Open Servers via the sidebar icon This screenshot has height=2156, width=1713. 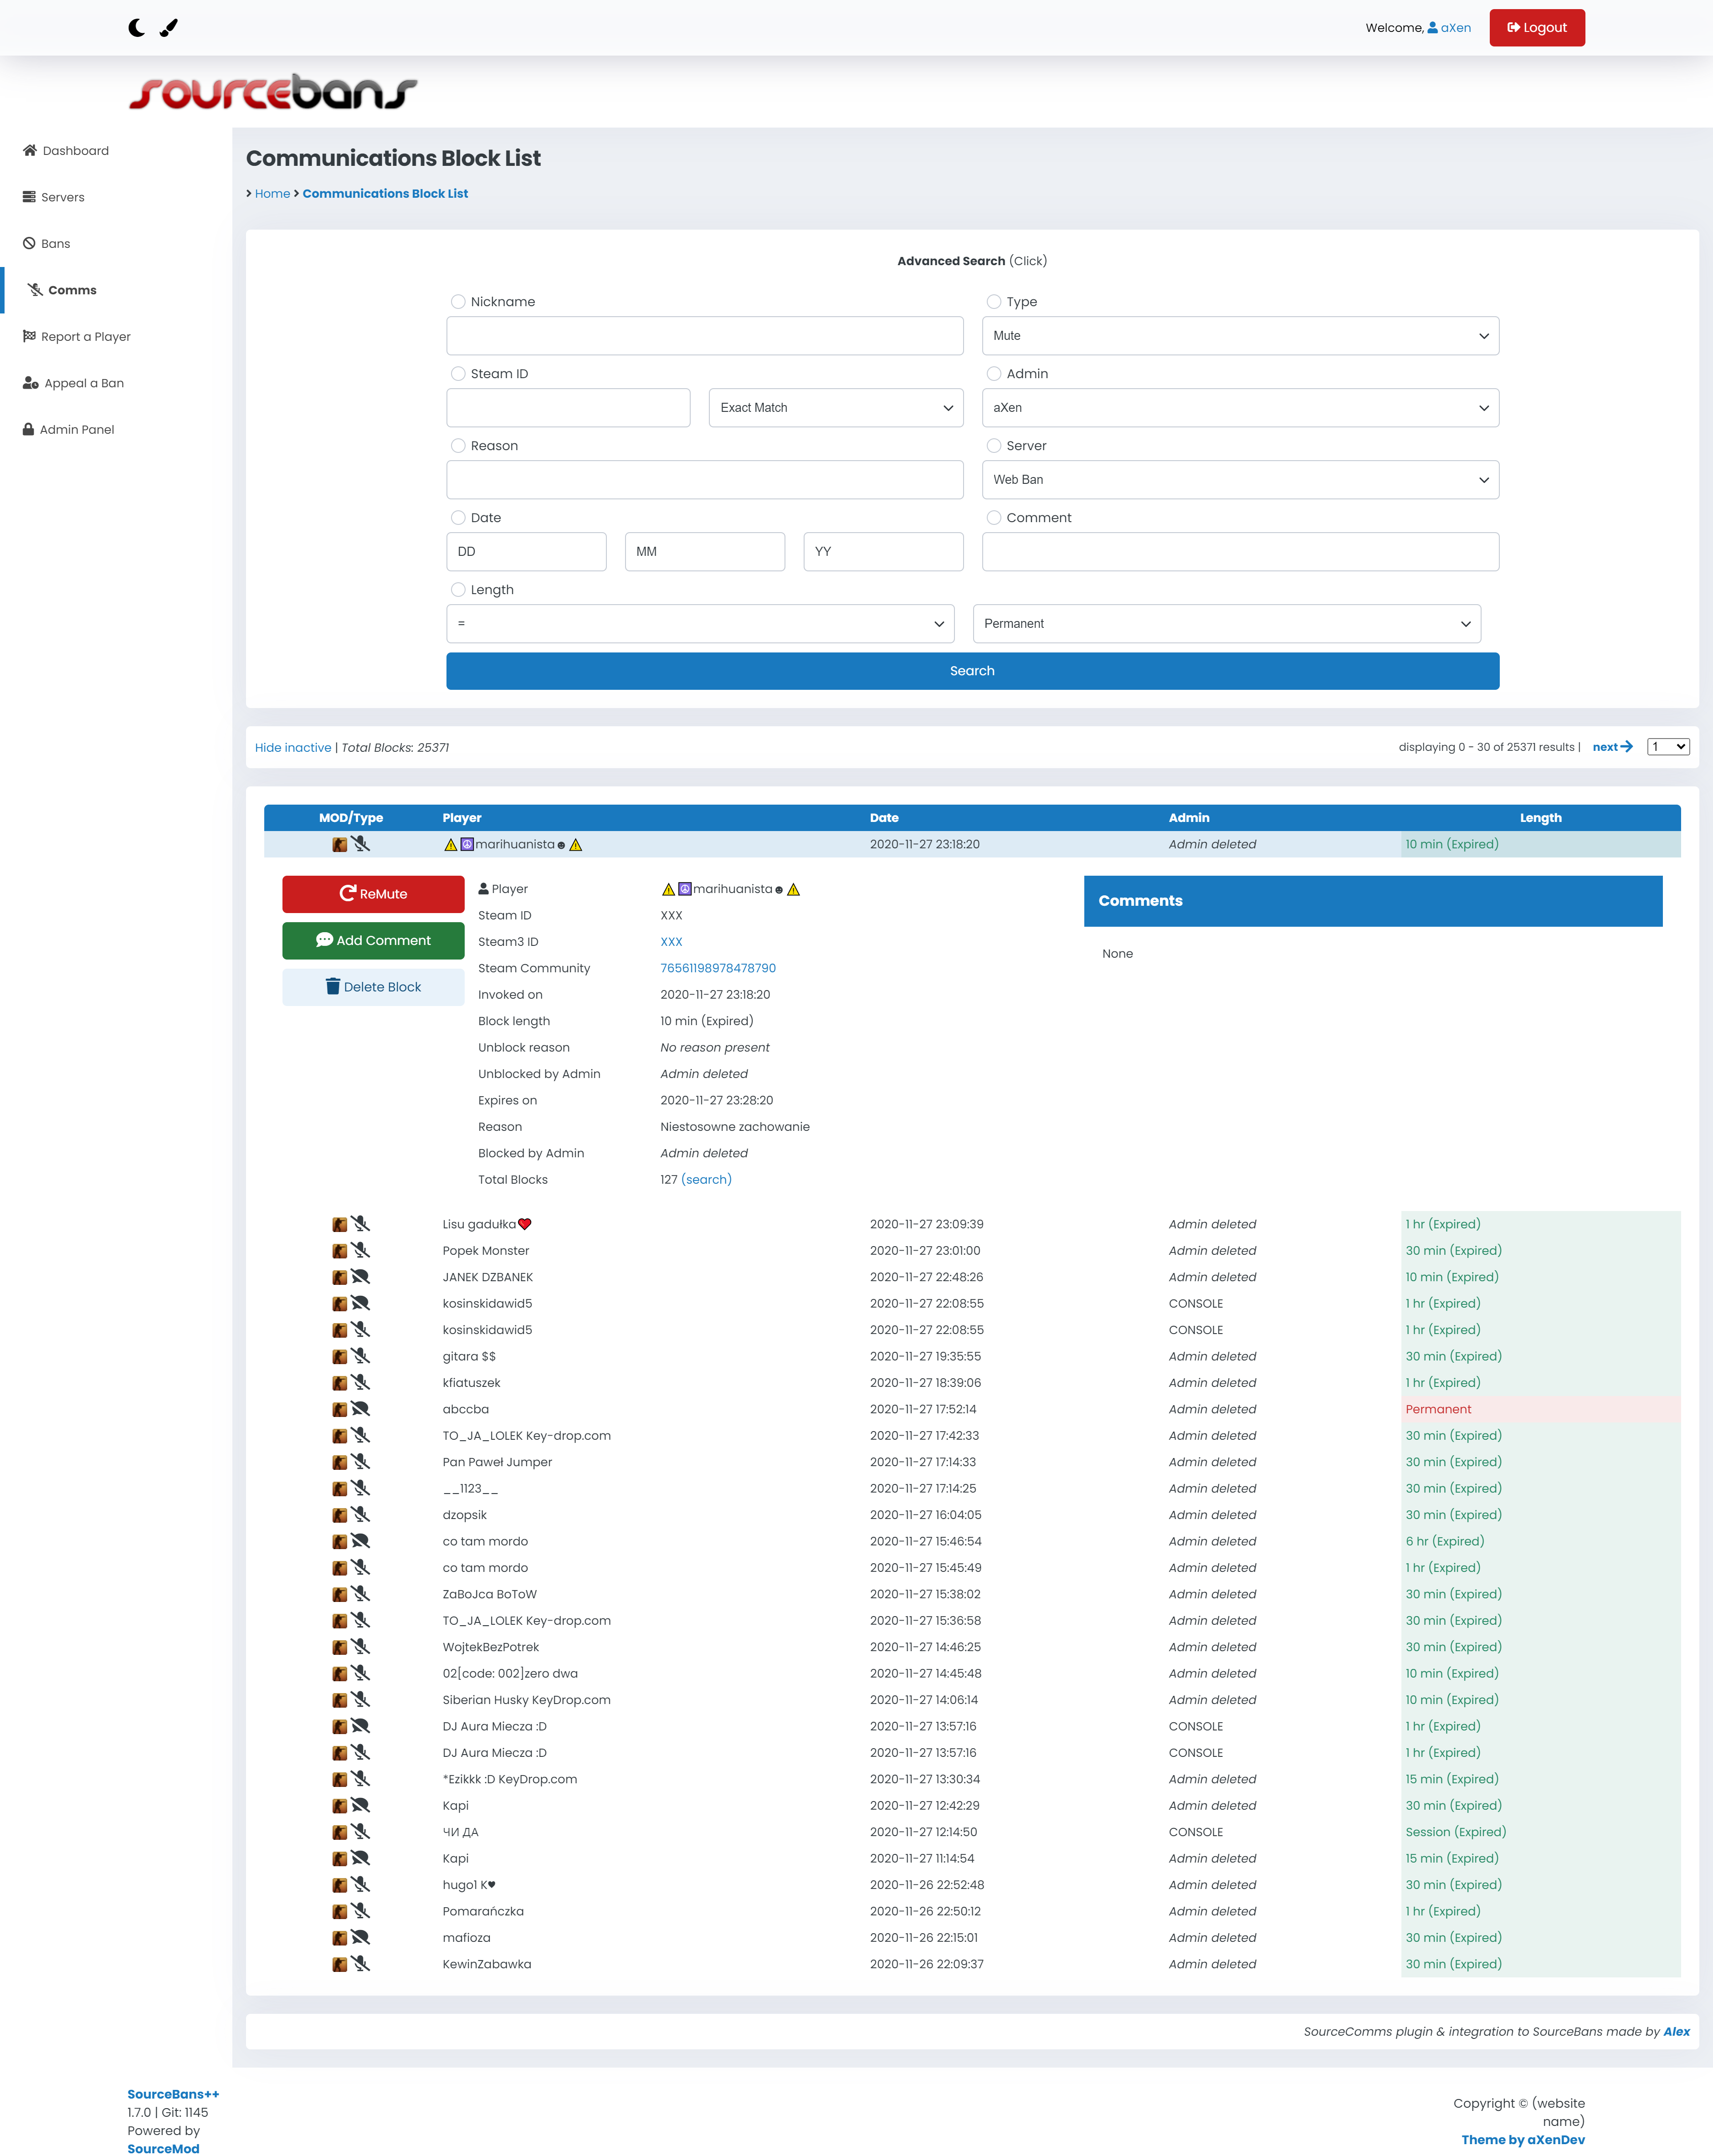coord(29,197)
